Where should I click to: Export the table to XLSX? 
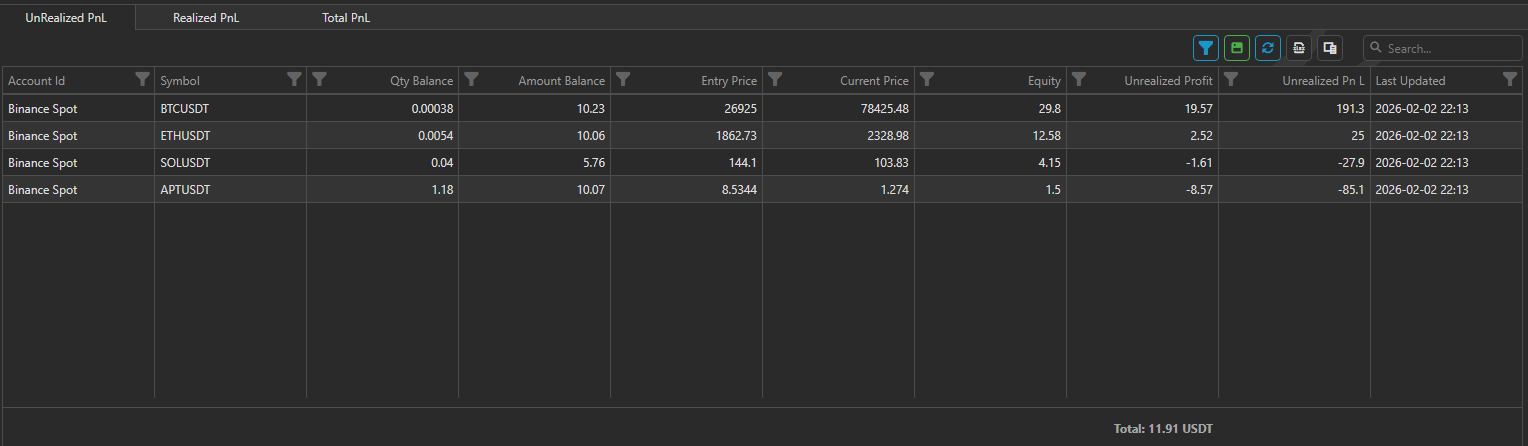(x=1299, y=48)
